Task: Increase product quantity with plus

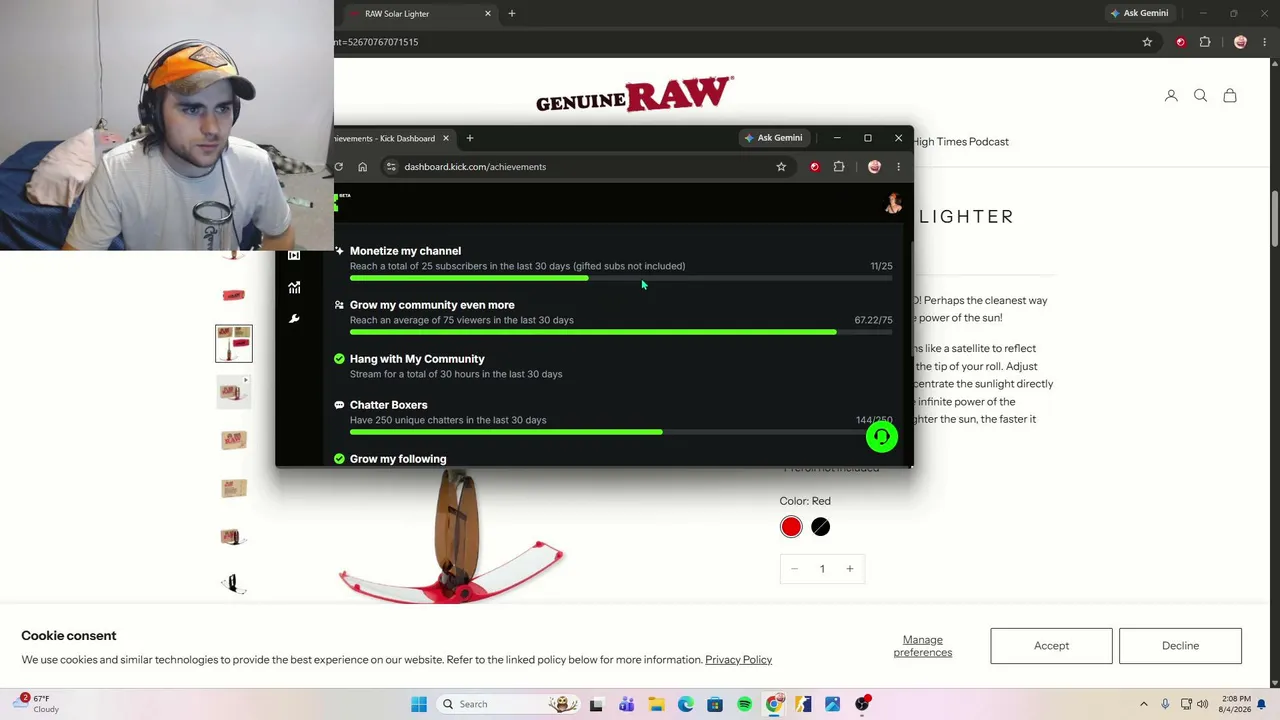Action: [850, 569]
